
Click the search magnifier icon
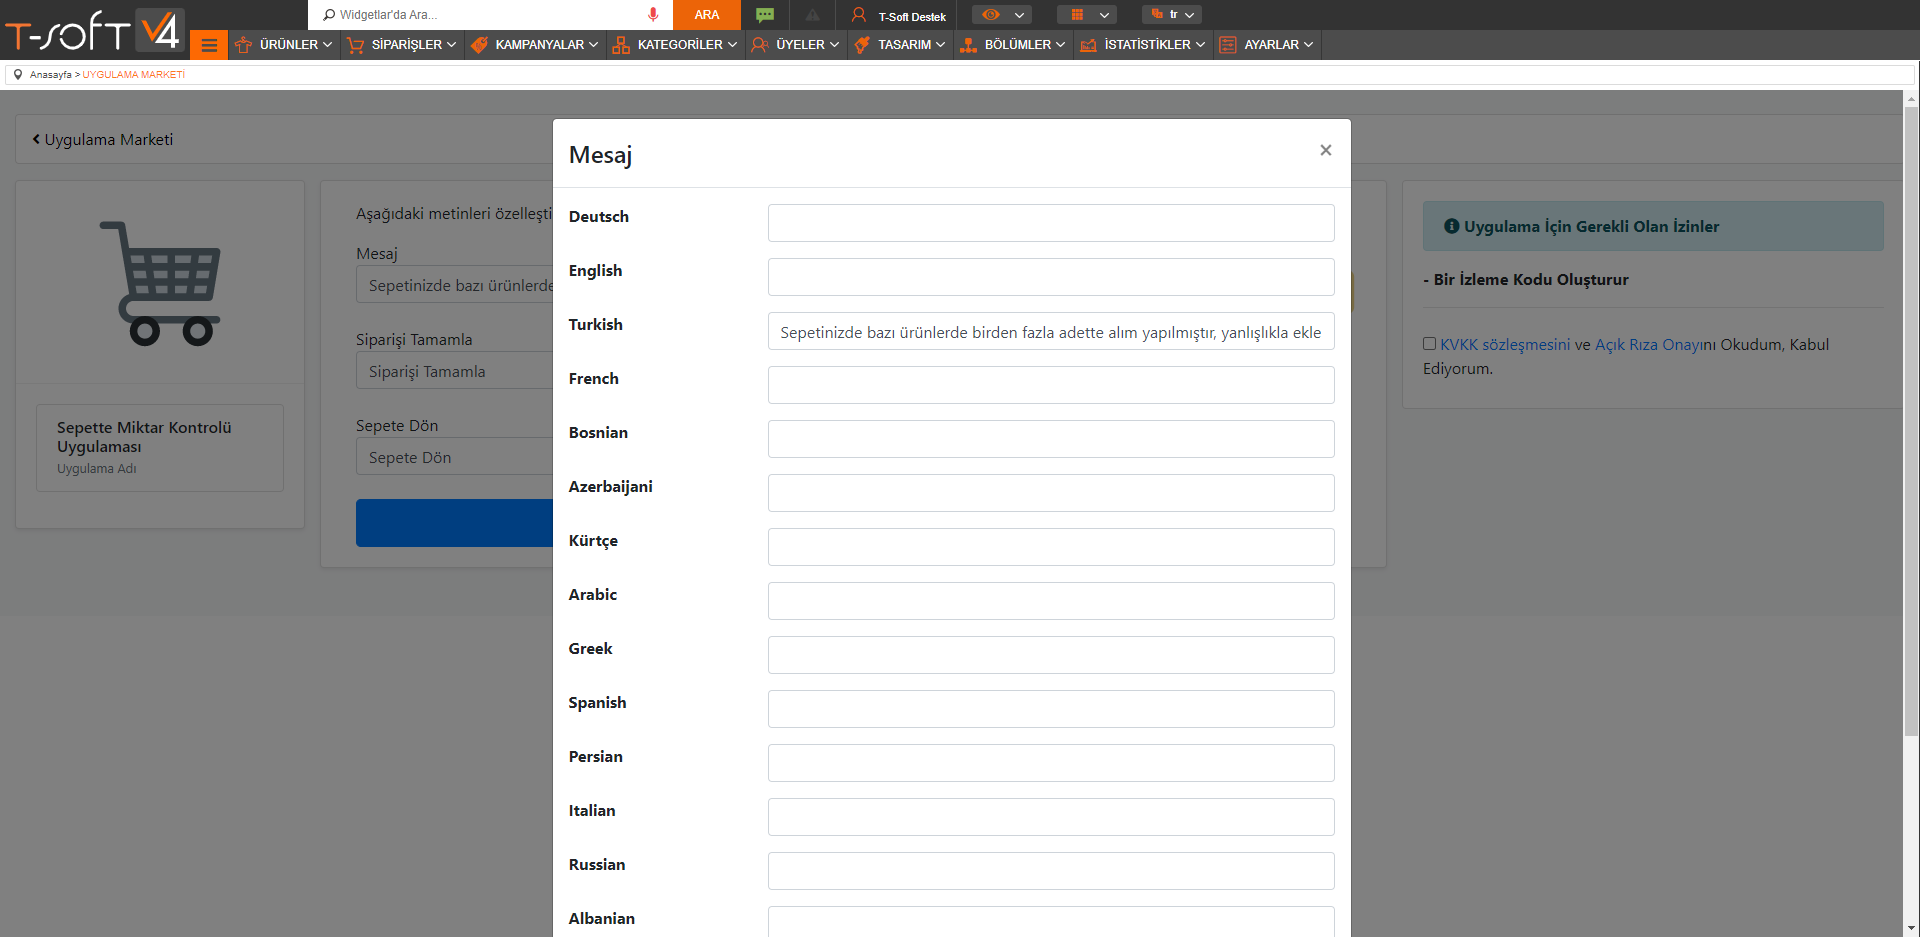329,15
